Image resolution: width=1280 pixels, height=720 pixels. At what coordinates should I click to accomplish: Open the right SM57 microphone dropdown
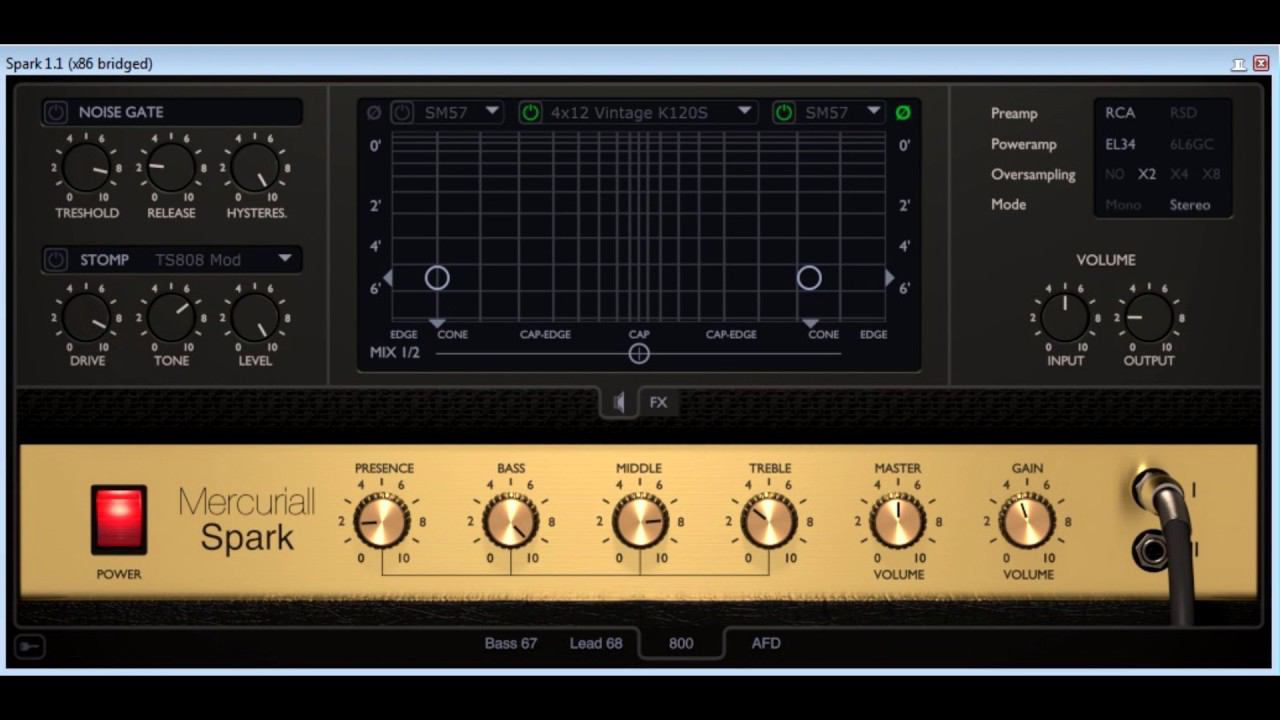click(x=873, y=111)
